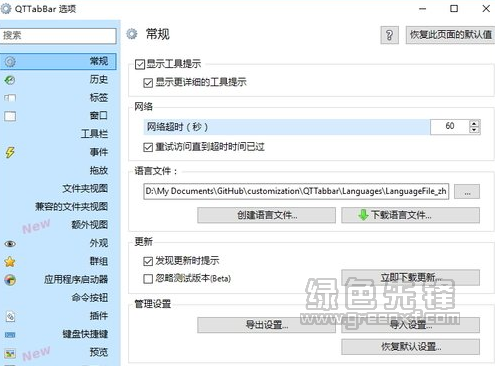This screenshot has height=366, width=495.
Task: Click the 外观 eye icon
Action: 10,244
